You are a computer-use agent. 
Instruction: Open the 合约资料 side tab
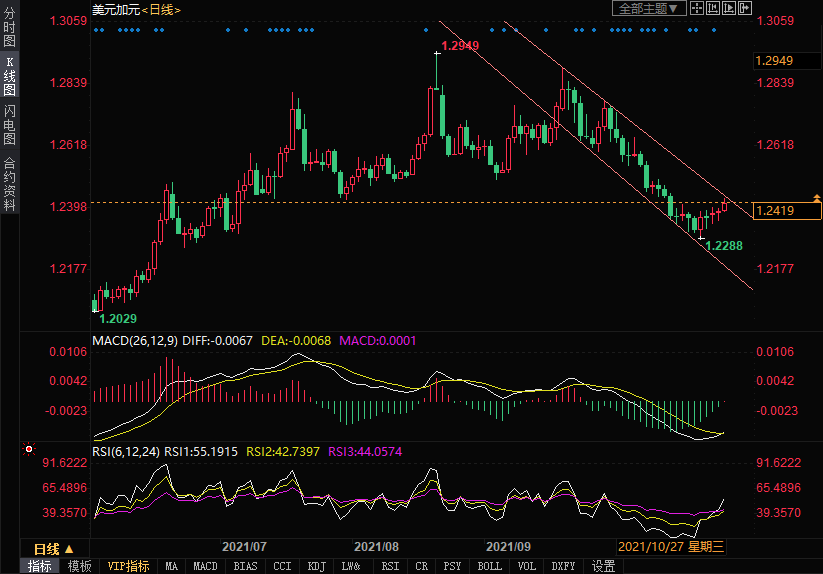point(9,184)
